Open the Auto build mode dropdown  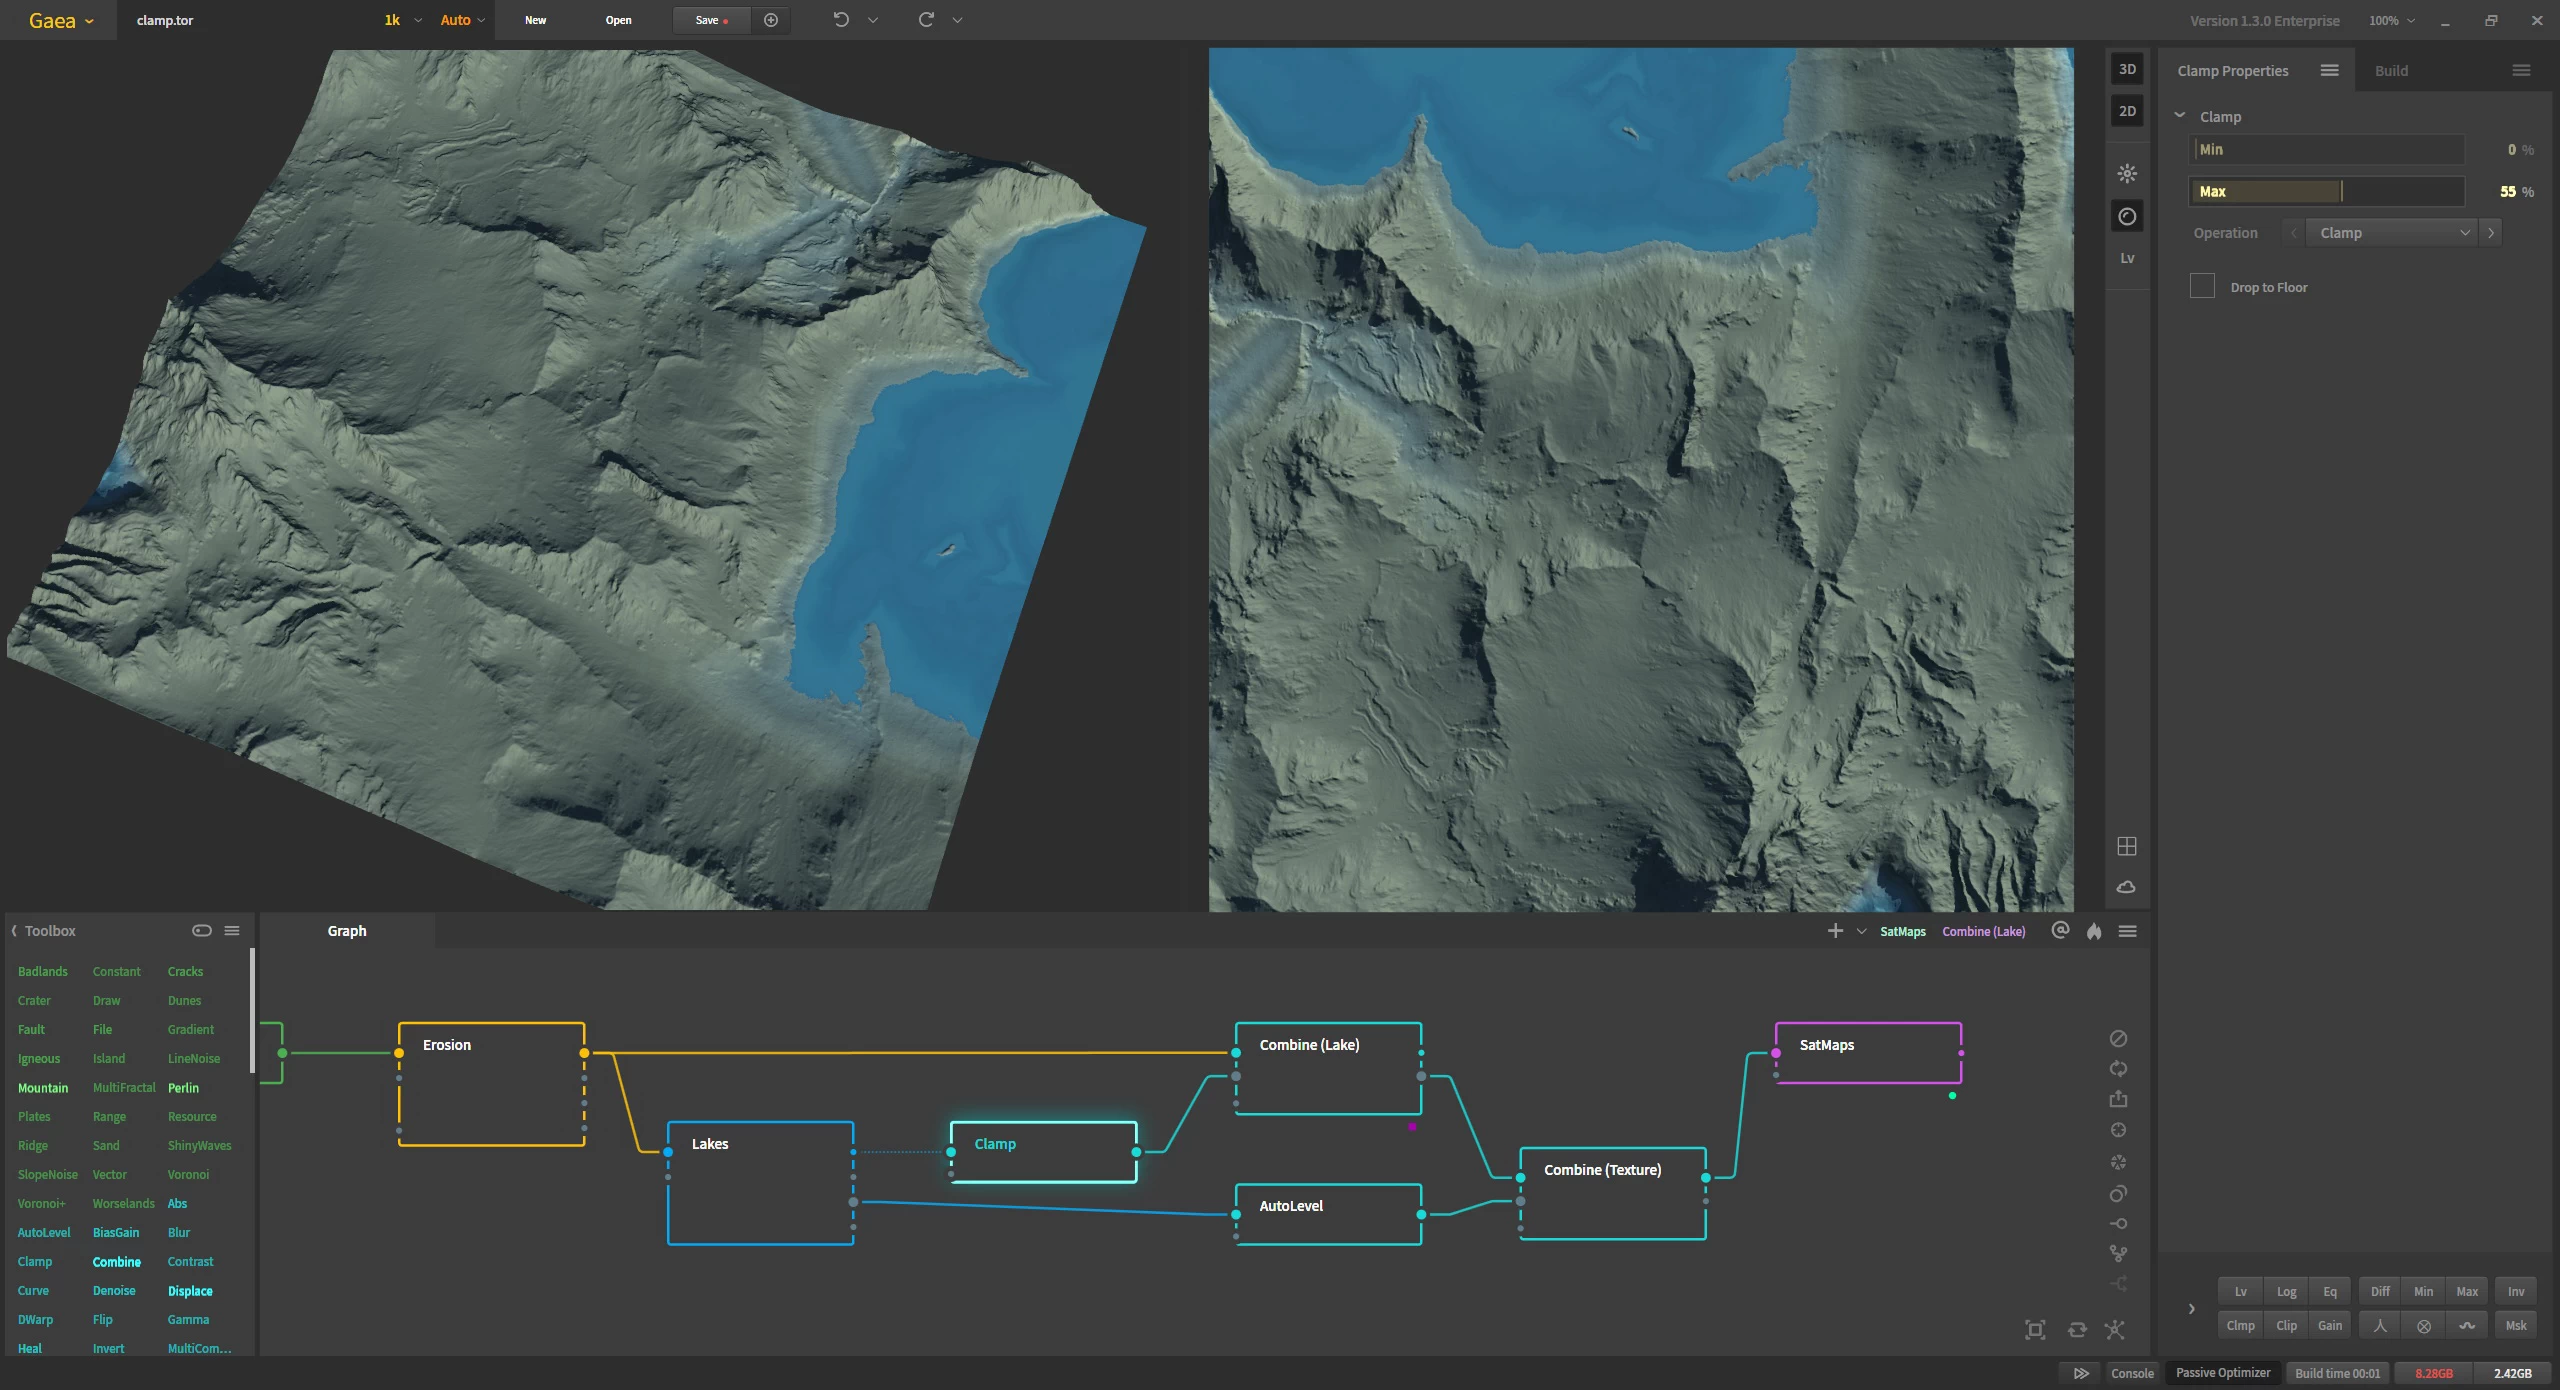point(462,20)
